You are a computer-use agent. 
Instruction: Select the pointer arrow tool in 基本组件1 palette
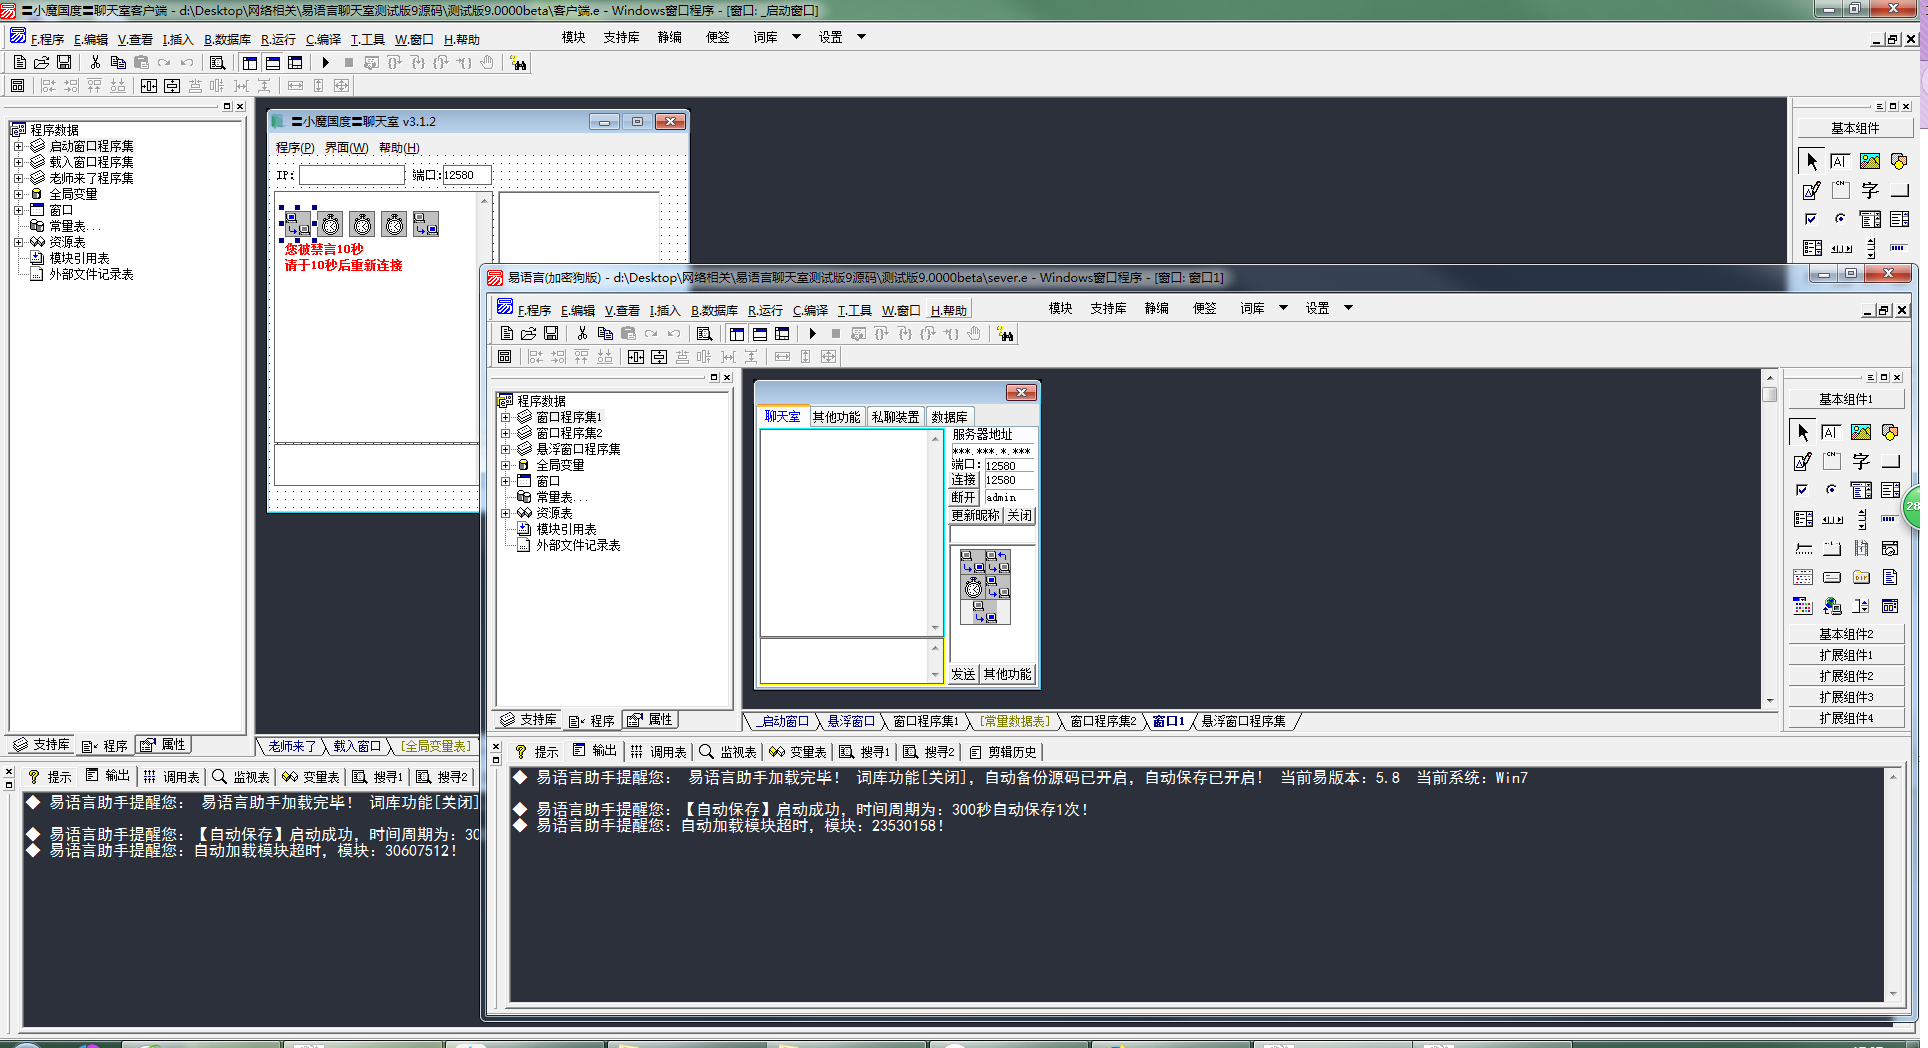[1803, 433]
